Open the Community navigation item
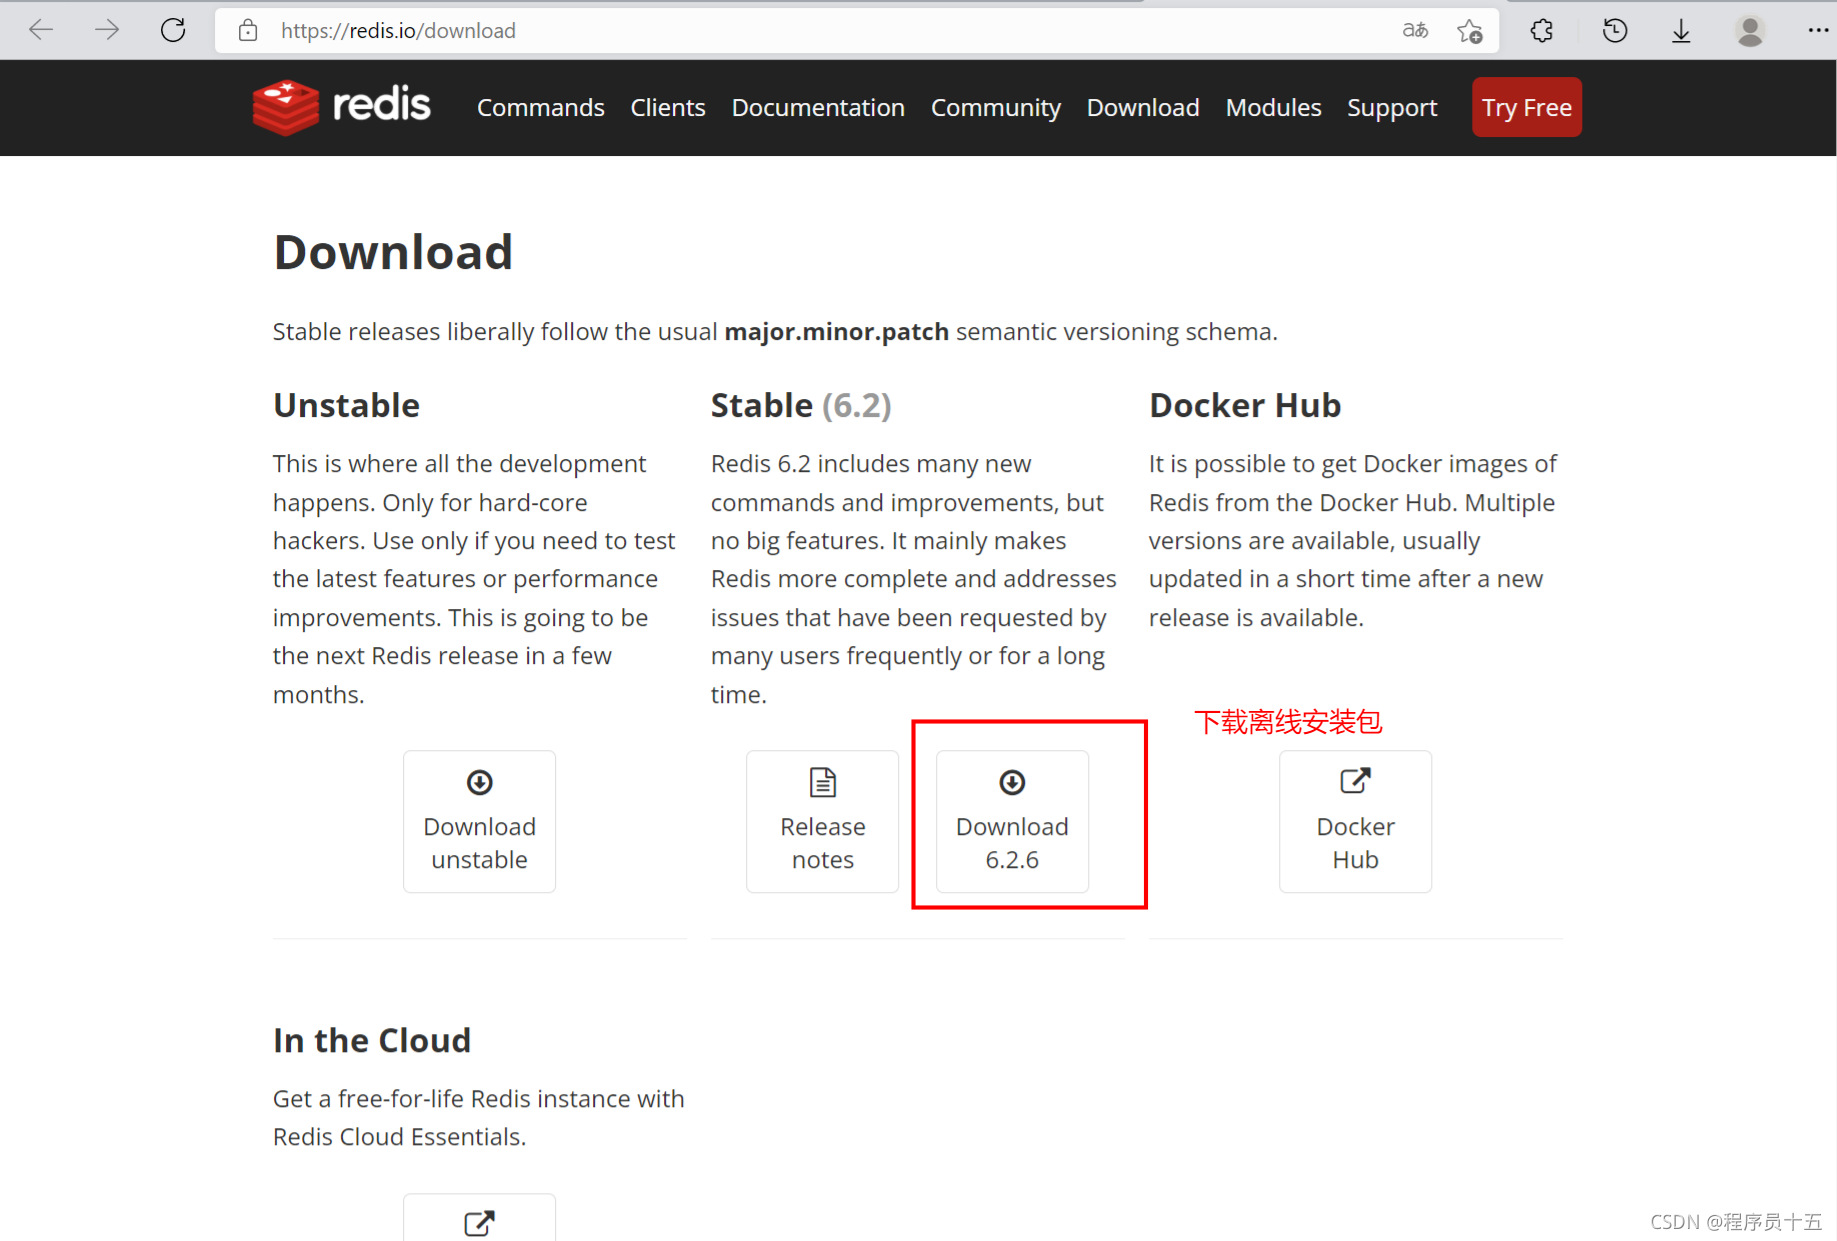This screenshot has height=1241, width=1837. pyautogui.click(x=996, y=108)
